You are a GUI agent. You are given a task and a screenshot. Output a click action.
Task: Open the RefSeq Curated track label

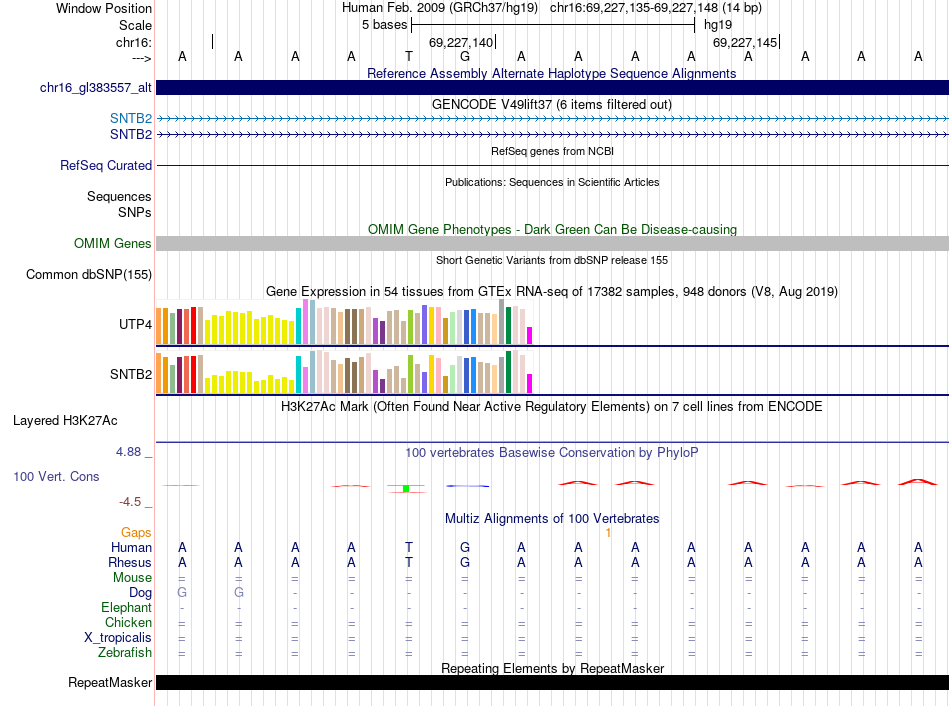coord(106,166)
